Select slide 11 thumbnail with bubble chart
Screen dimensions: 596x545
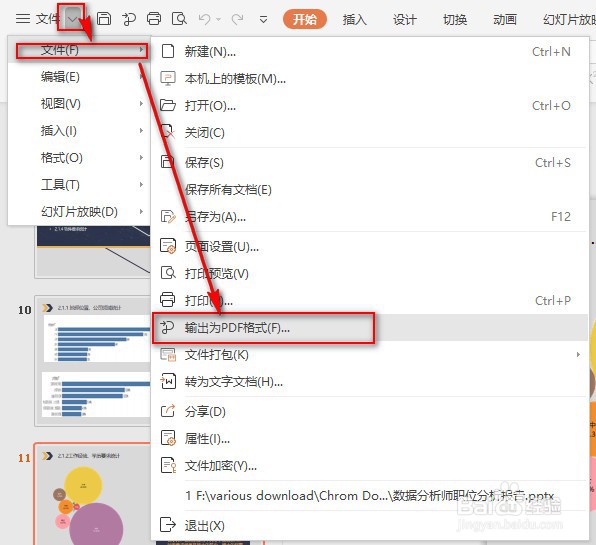click(x=93, y=494)
